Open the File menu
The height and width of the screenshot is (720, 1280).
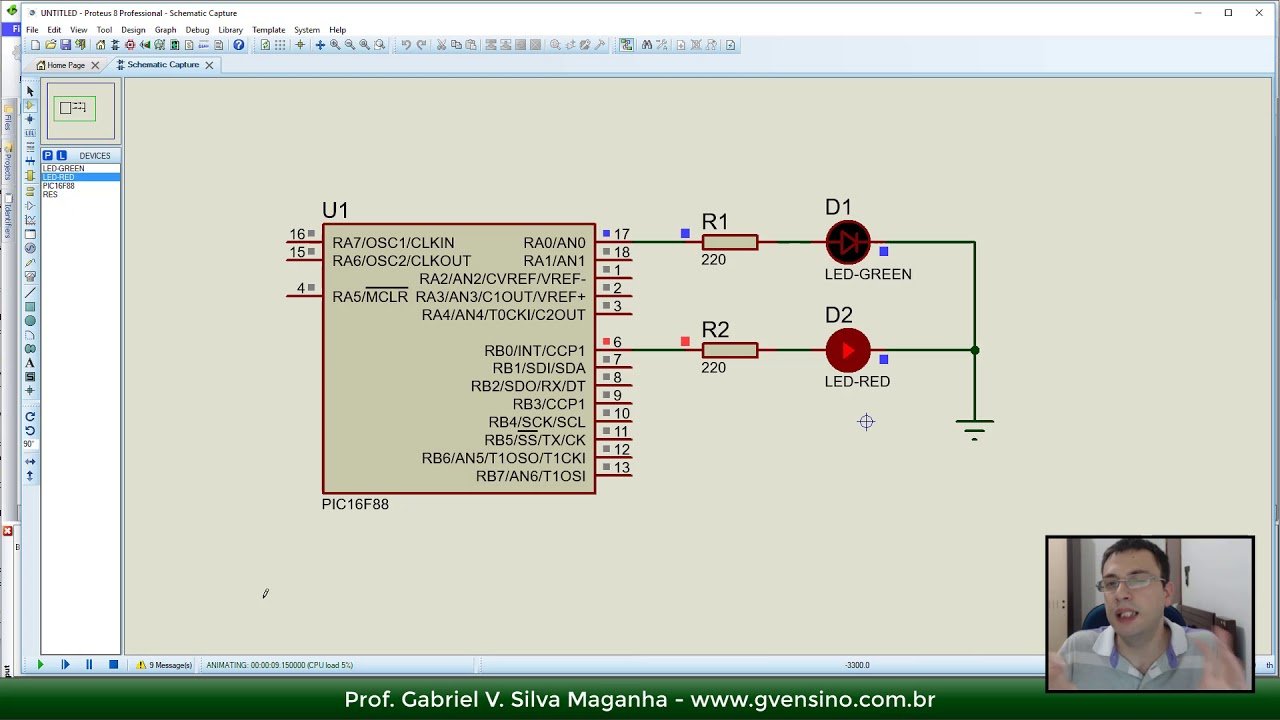[x=32, y=30]
